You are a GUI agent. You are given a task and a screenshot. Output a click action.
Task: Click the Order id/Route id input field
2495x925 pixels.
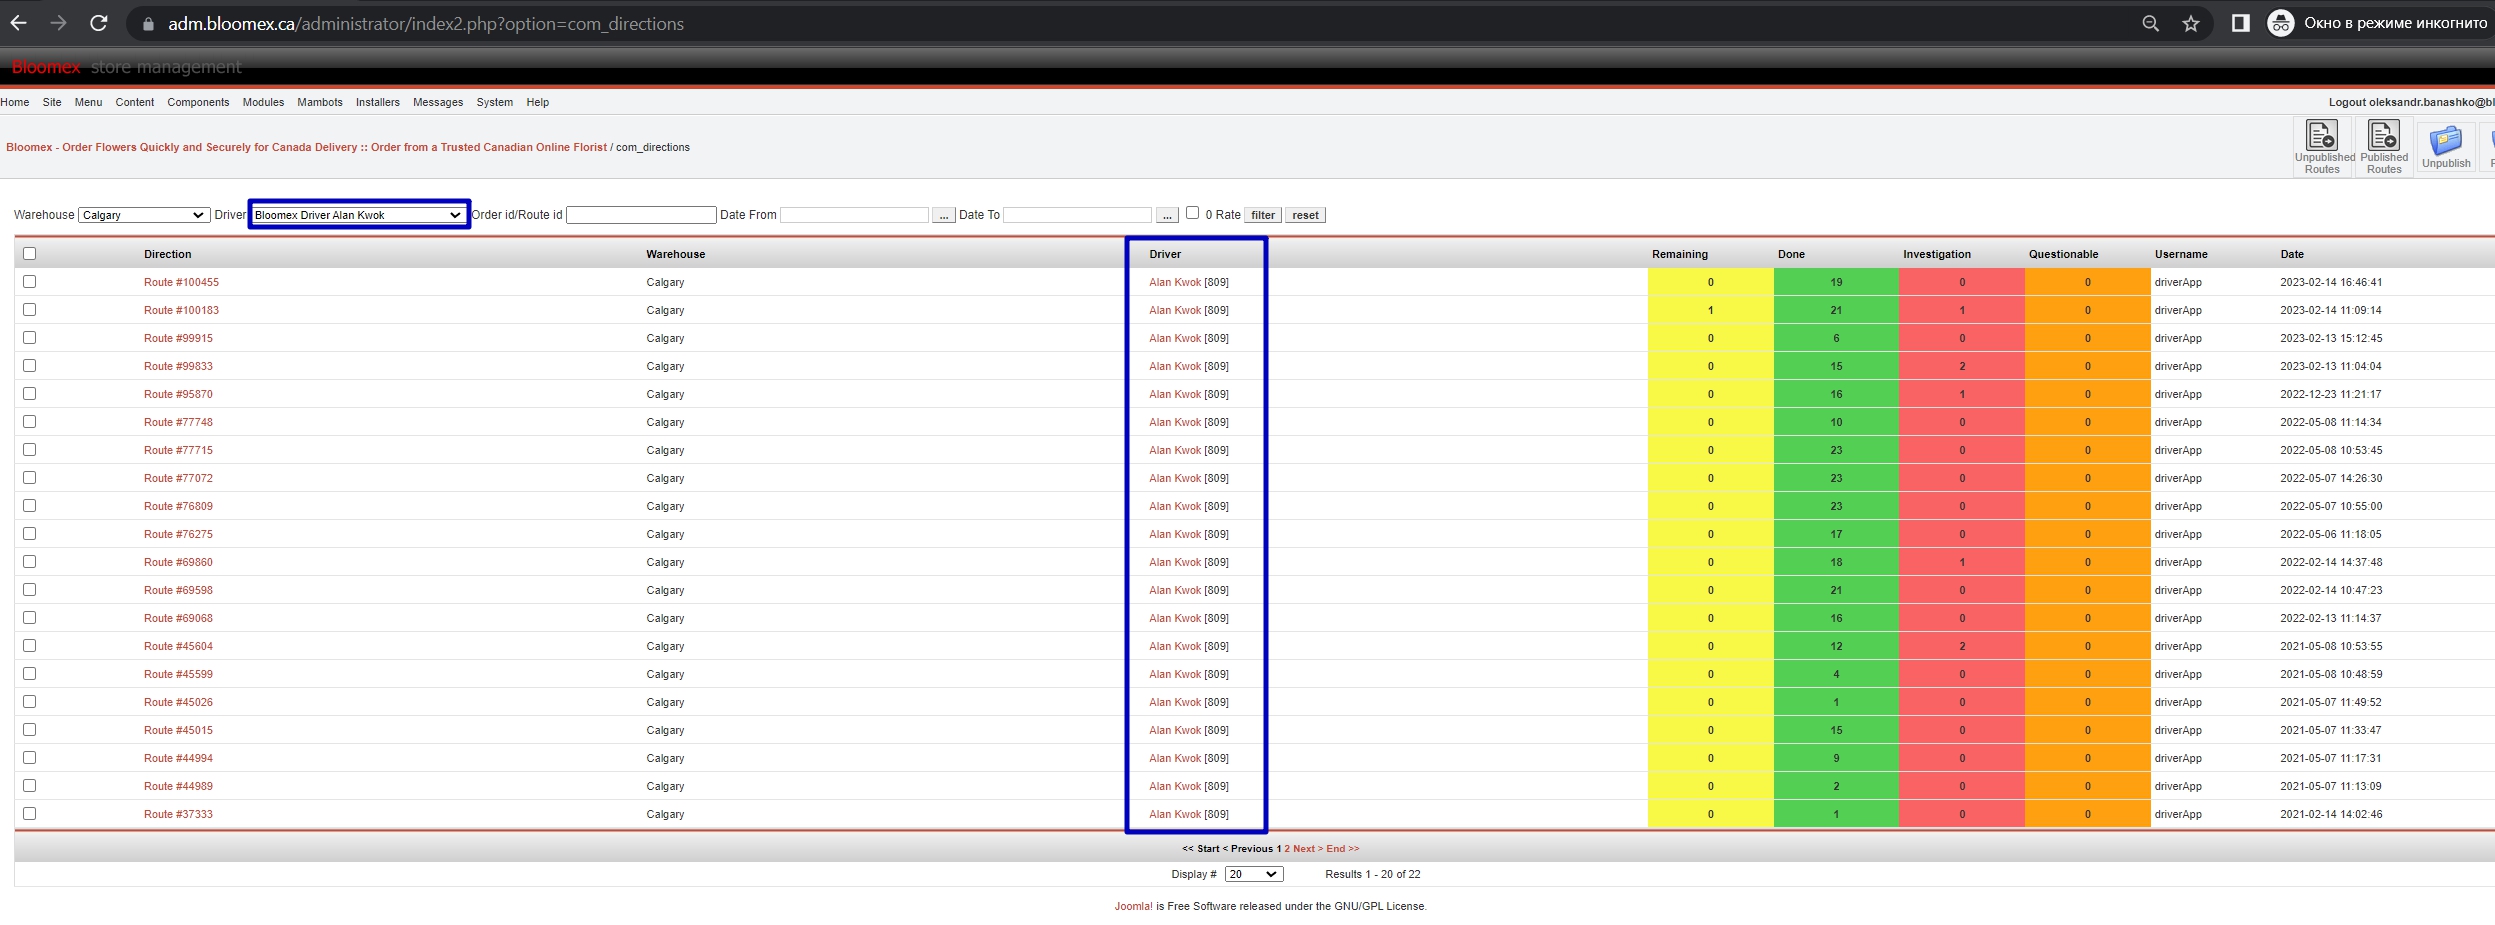coord(641,215)
